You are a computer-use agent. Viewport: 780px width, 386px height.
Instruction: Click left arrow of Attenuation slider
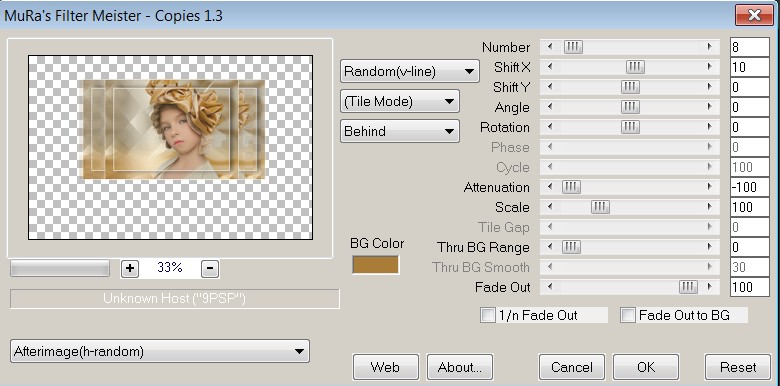(x=550, y=187)
